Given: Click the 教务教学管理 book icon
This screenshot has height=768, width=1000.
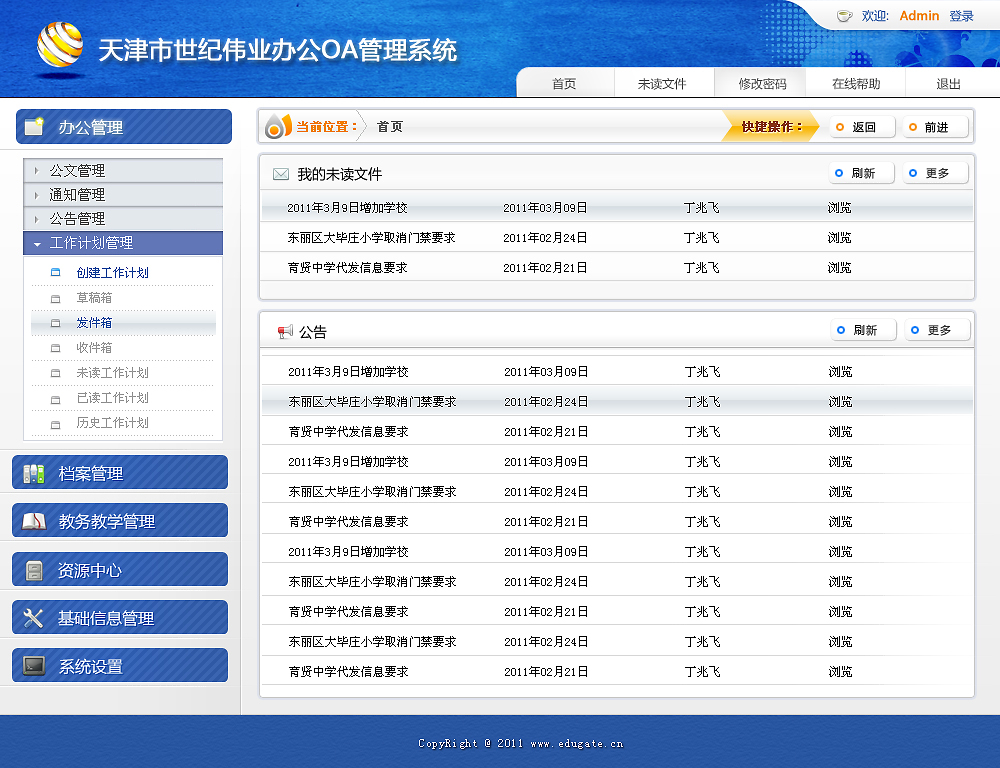Looking at the screenshot, I should (34, 521).
